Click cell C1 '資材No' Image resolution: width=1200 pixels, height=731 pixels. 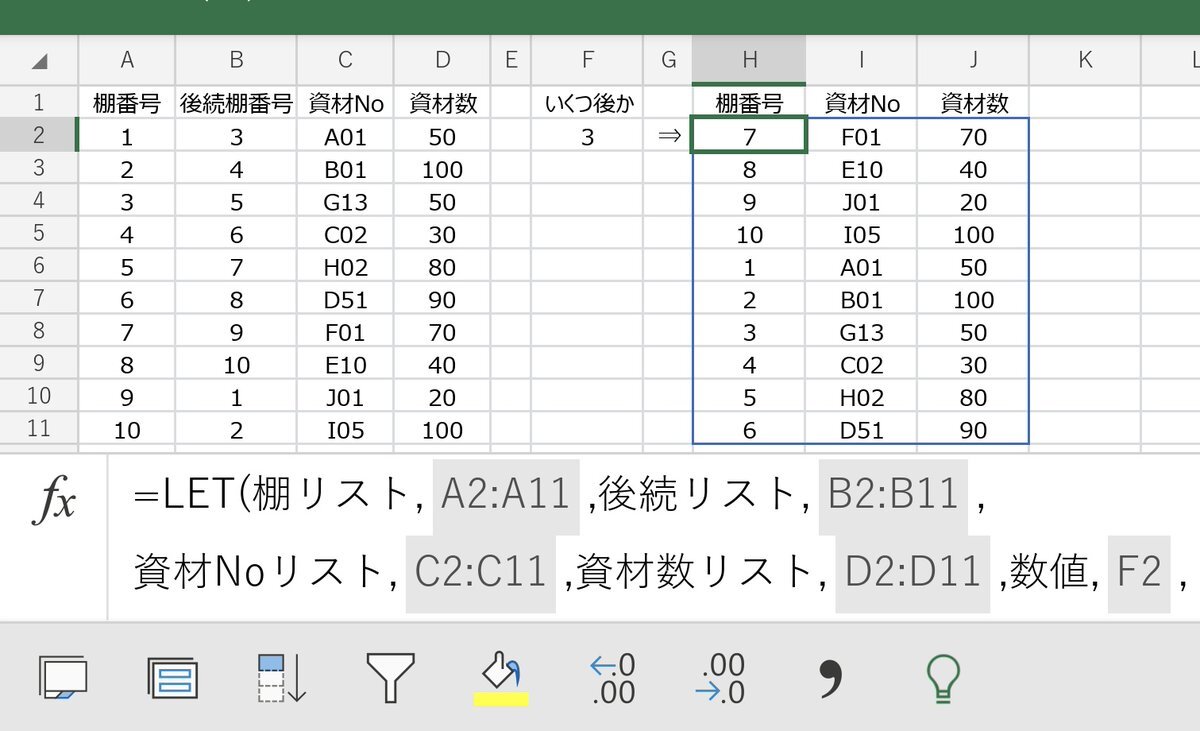(x=345, y=102)
